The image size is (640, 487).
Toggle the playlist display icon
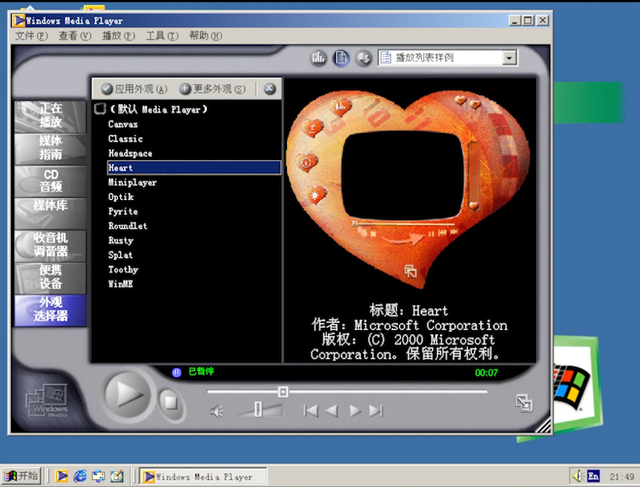341,58
